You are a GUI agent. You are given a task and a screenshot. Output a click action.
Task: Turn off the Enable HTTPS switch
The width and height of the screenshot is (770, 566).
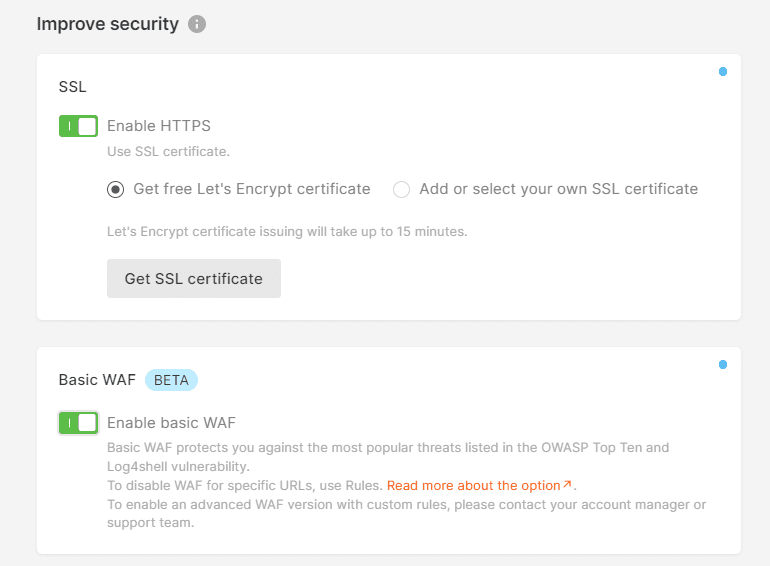[78, 126]
